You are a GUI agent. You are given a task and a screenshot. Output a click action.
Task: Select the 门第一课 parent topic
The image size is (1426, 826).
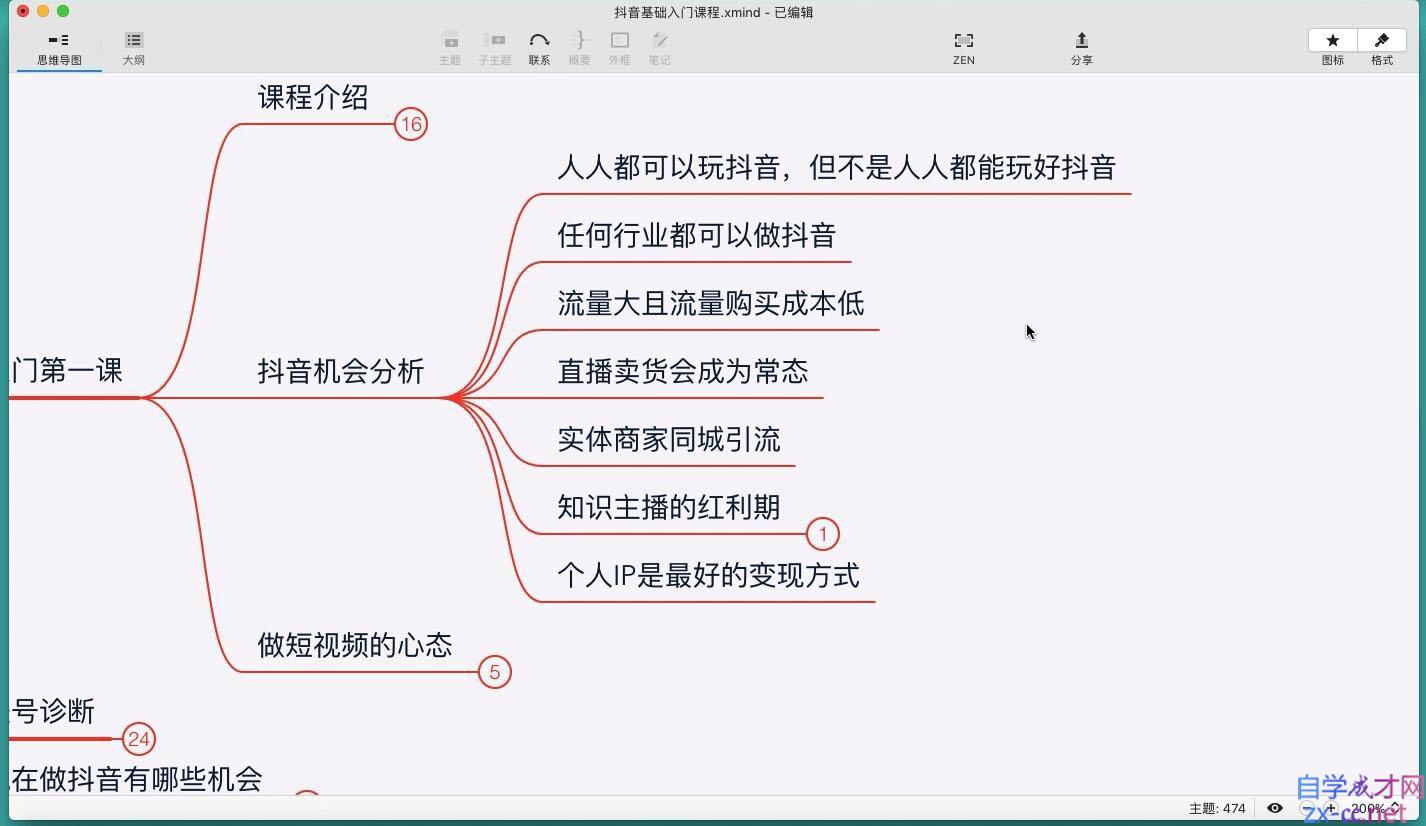(x=66, y=371)
